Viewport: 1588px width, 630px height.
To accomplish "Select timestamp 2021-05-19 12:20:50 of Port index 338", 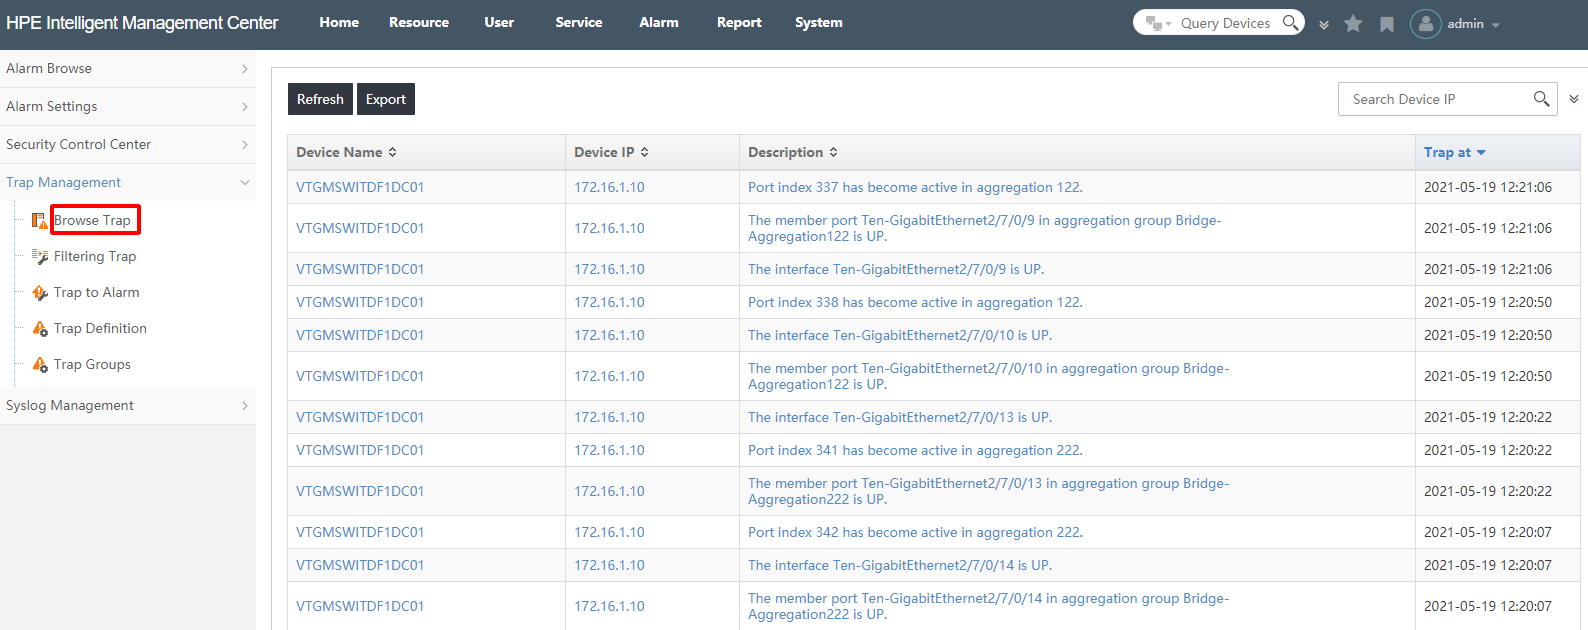I will tap(1488, 302).
